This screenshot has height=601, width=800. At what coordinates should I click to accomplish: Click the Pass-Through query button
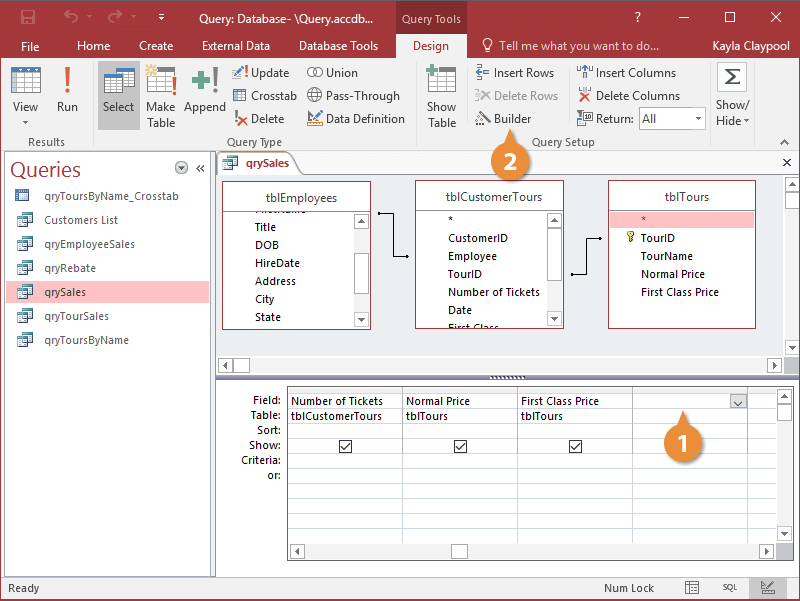pos(353,95)
